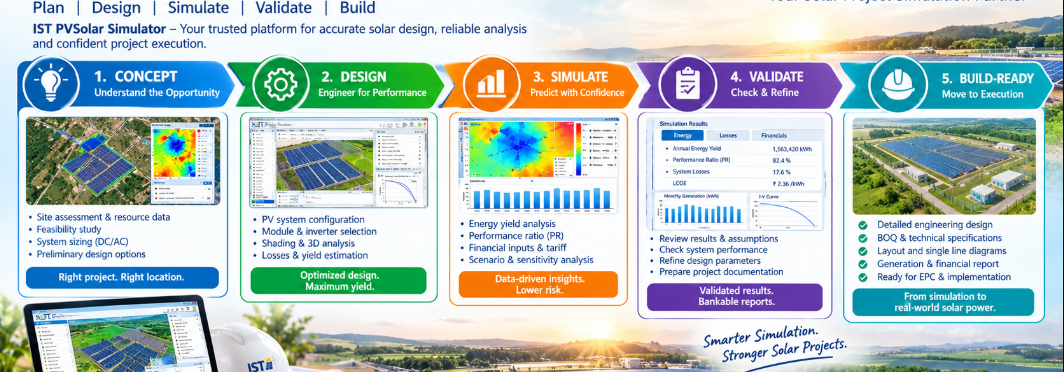Click PV system configuration bullet
Screen dimensions: 1064x372
point(313,220)
